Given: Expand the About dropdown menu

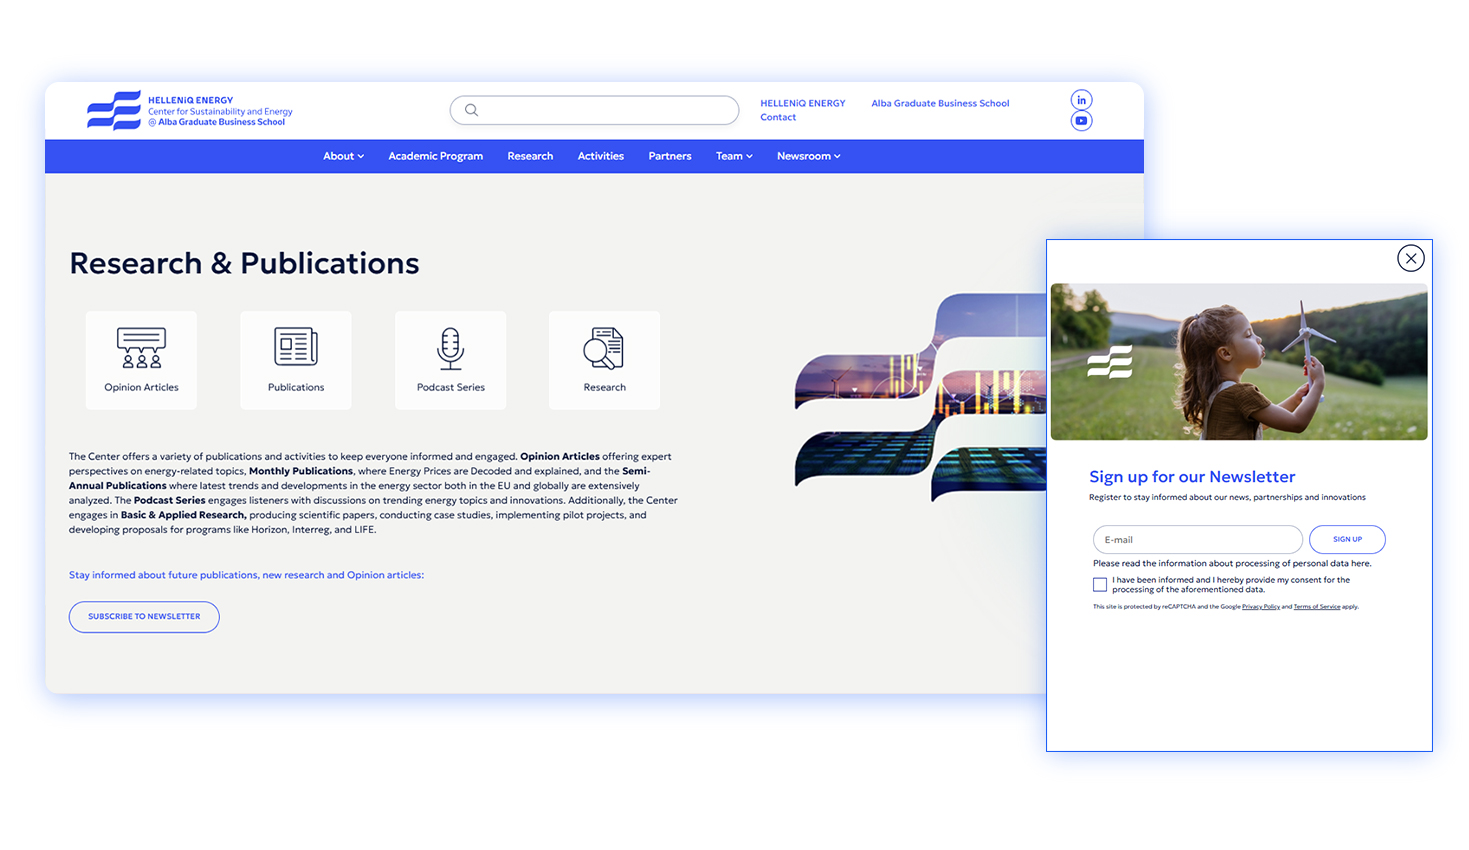Looking at the screenshot, I should 343,156.
